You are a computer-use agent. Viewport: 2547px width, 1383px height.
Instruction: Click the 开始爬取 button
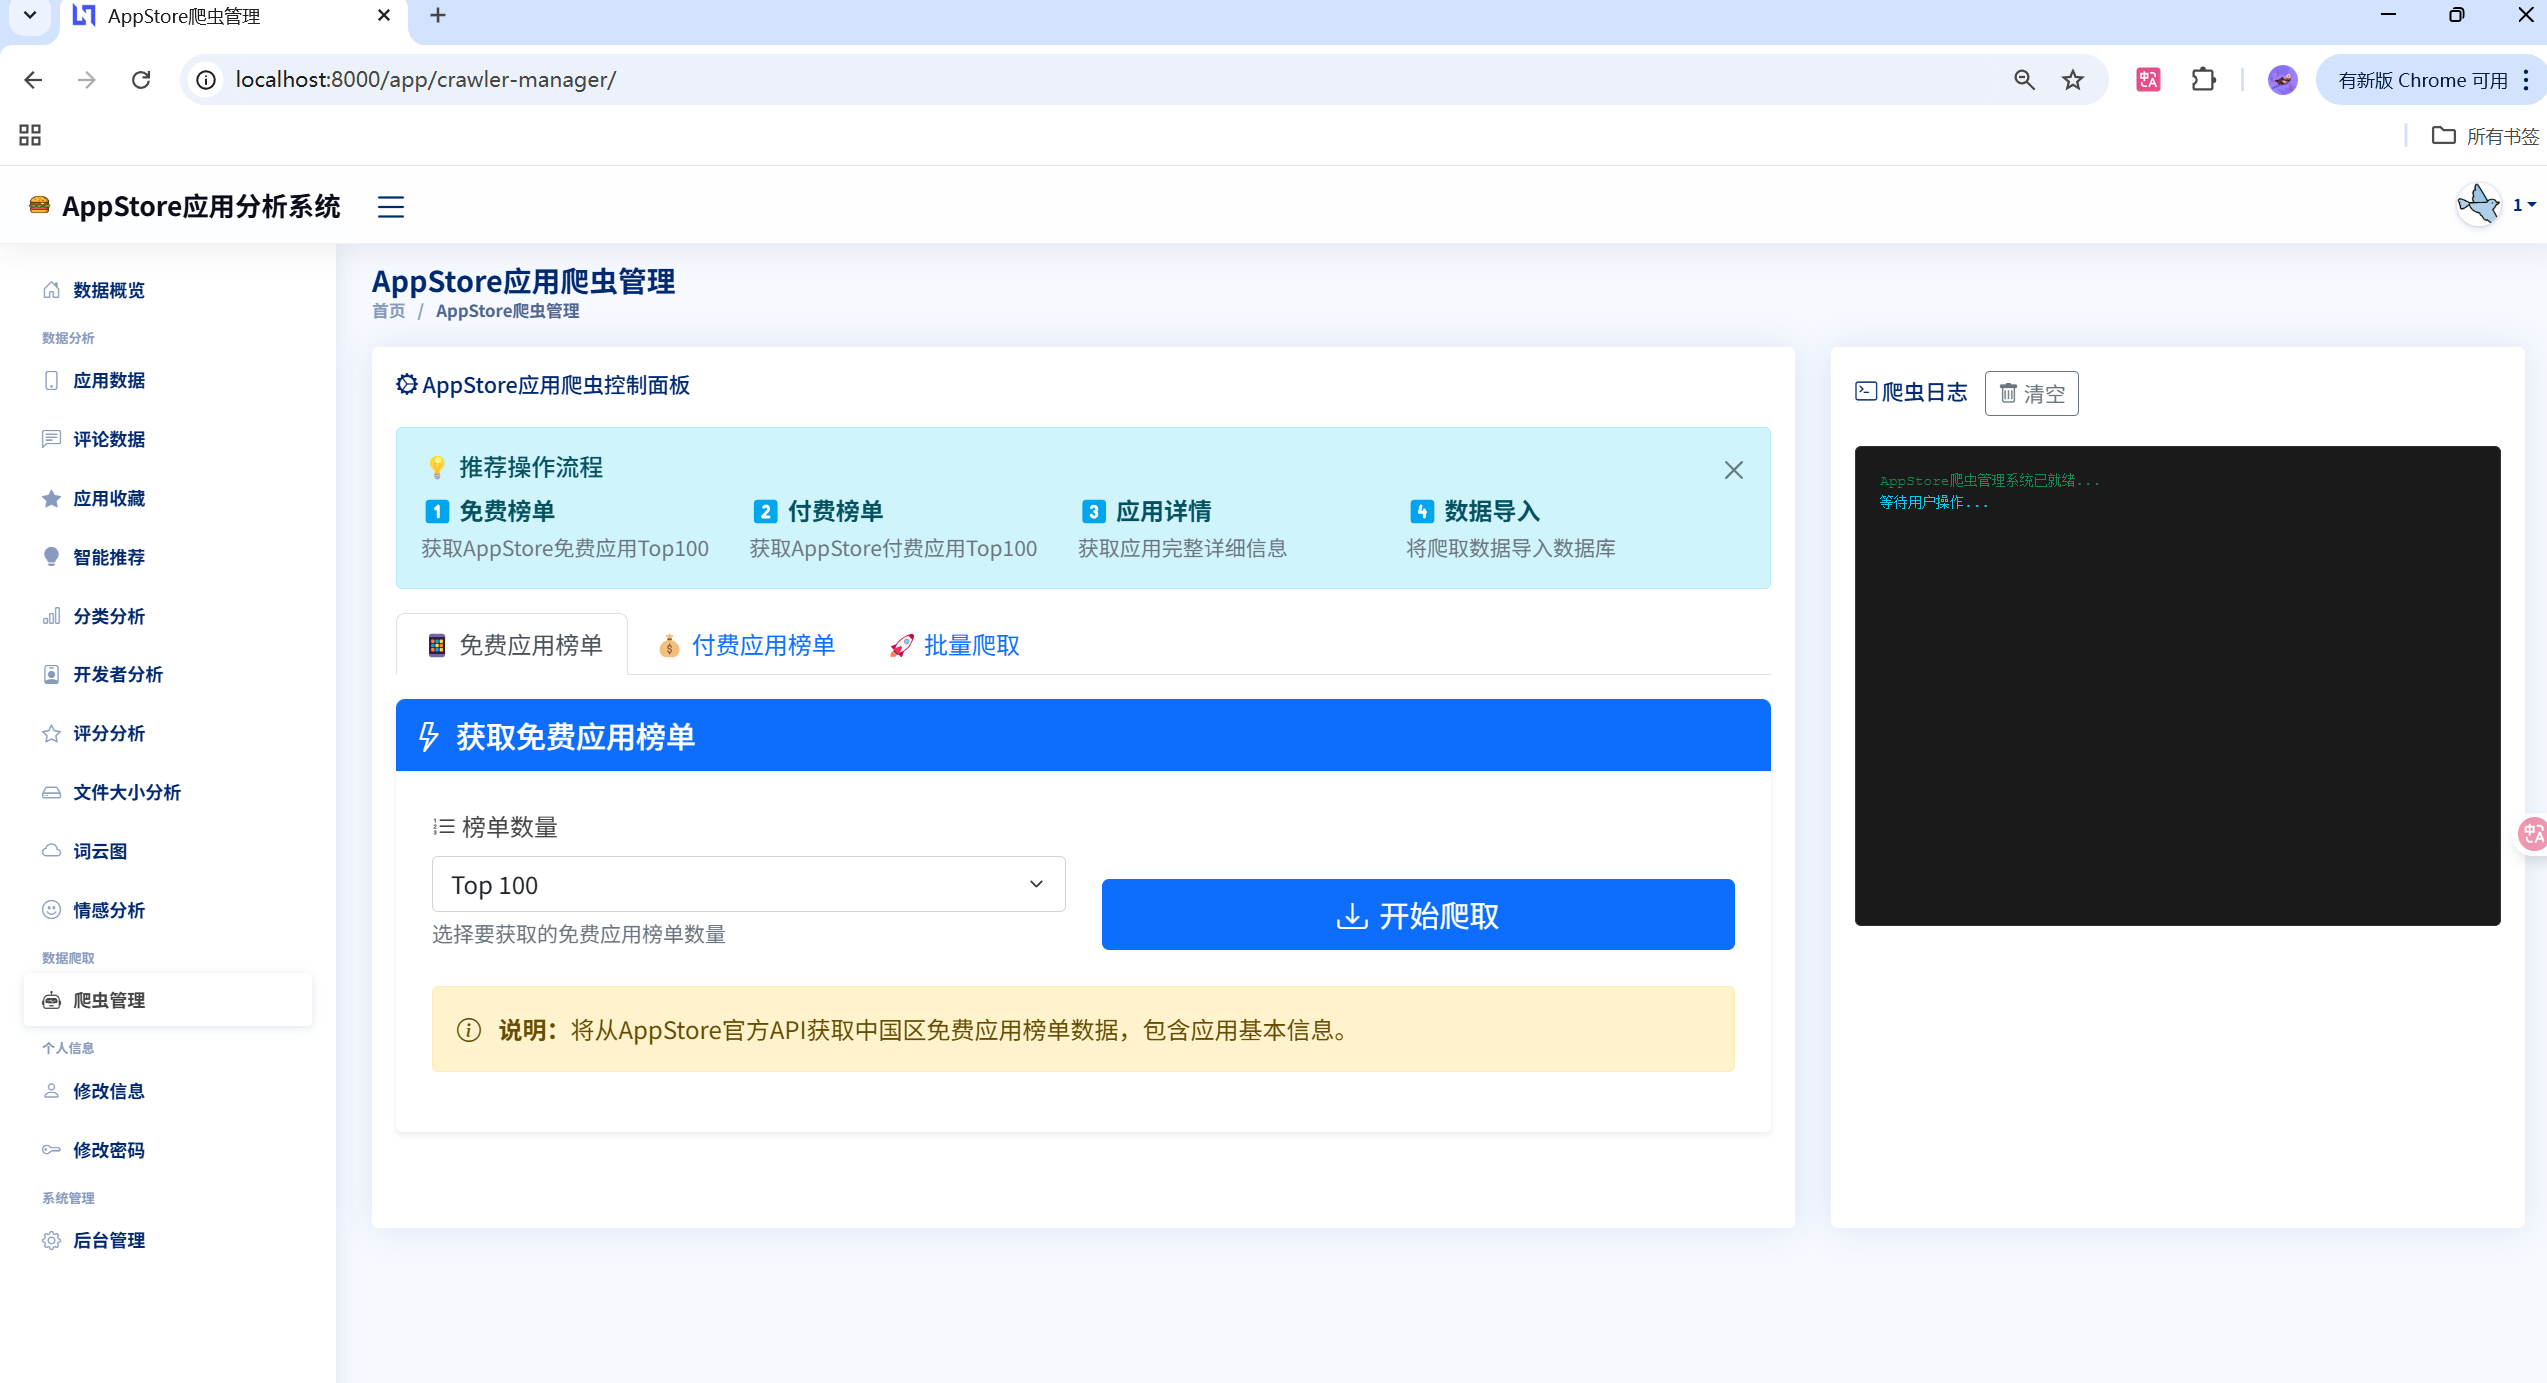pyautogui.click(x=1417, y=915)
